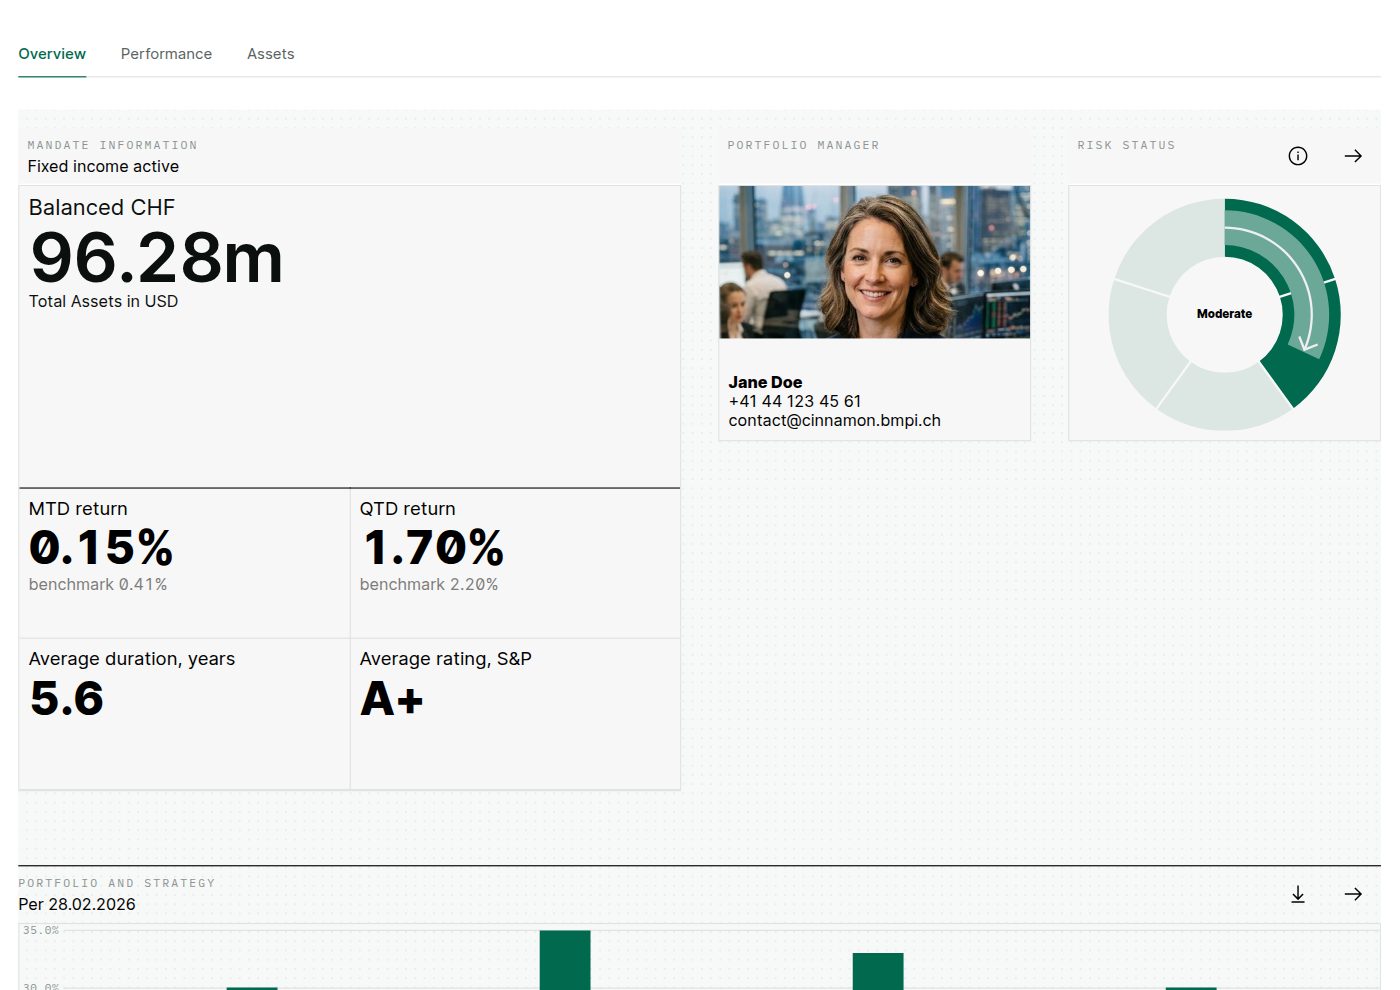Click the Total Assets in USD label
The width and height of the screenshot is (1400, 990).
103,301
